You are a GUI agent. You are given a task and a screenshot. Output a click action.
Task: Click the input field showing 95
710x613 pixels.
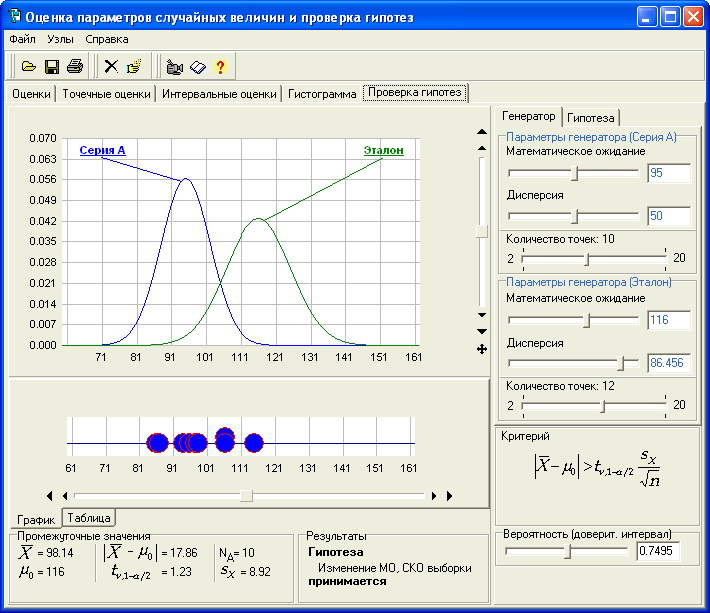tap(669, 173)
